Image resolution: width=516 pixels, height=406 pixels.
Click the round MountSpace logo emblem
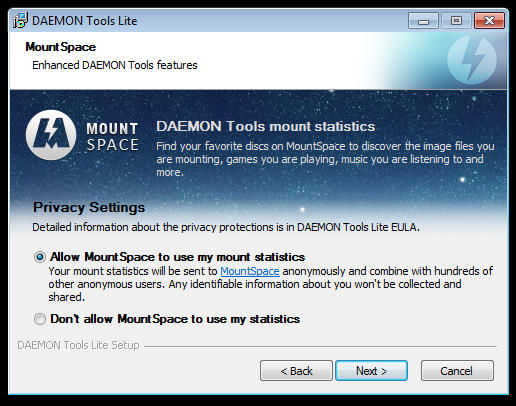(51, 135)
